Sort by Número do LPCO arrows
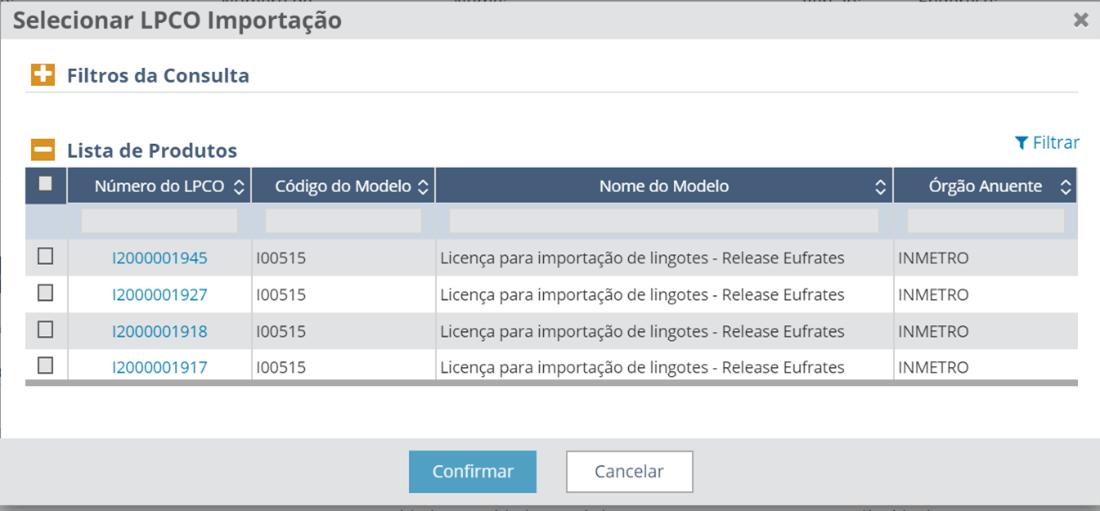Viewport: 1100px width, 511px height. tap(238, 187)
